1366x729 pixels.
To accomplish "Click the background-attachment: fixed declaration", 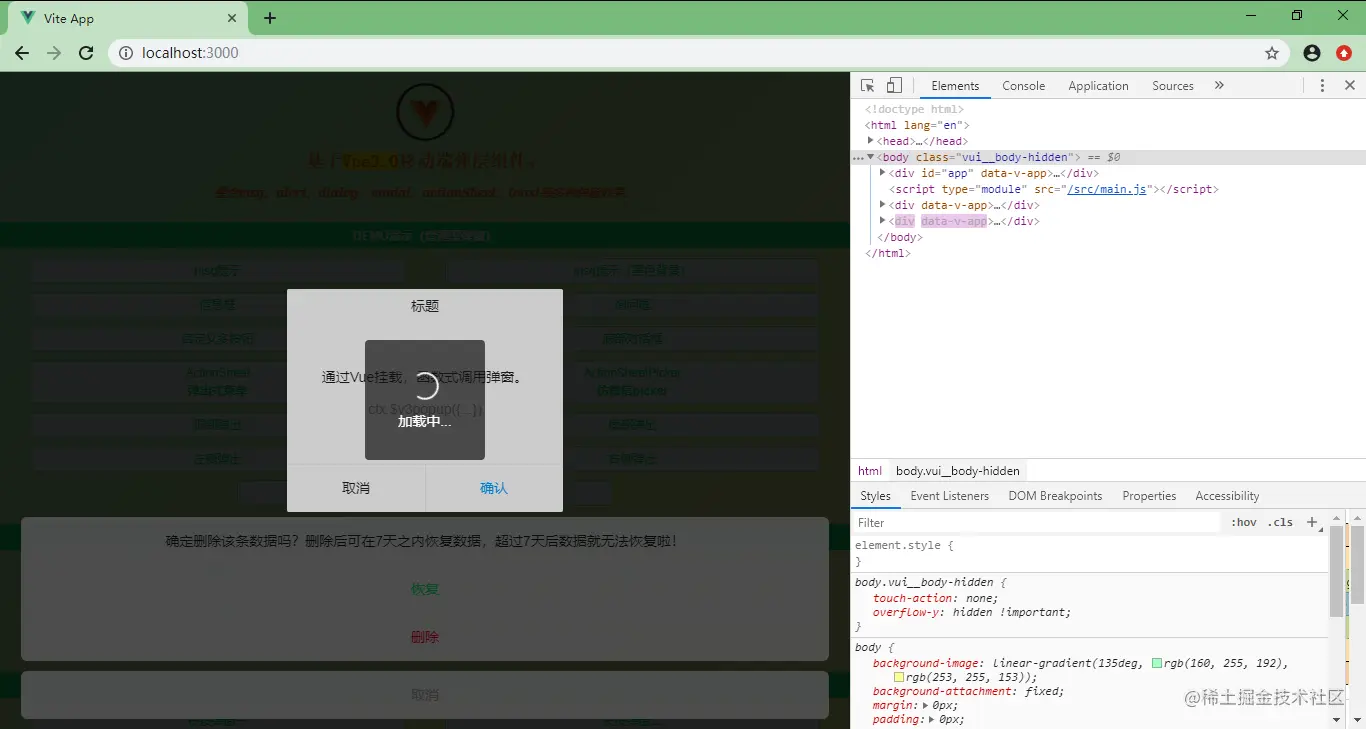I will click(x=968, y=691).
